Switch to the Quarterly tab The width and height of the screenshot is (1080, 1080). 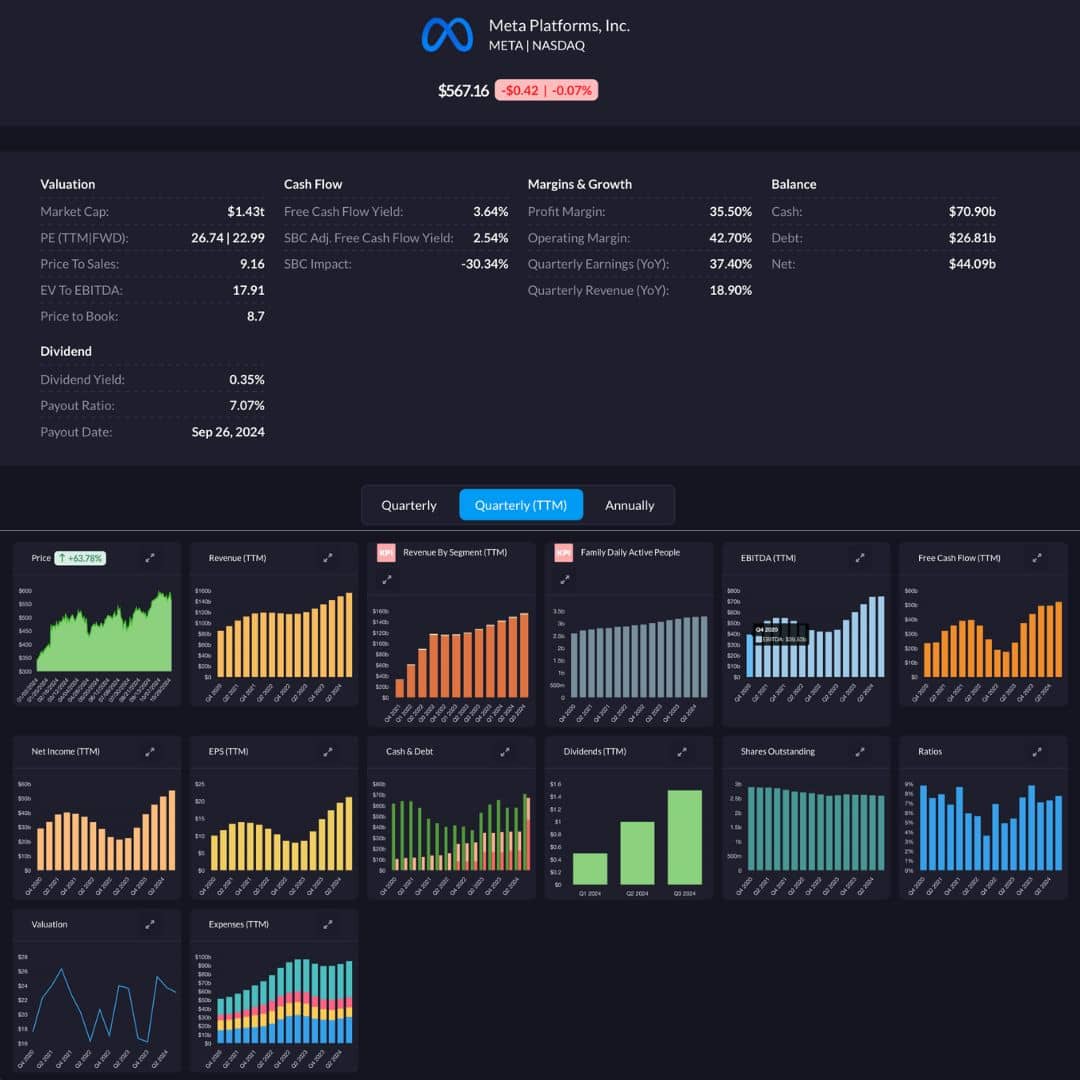(x=409, y=505)
